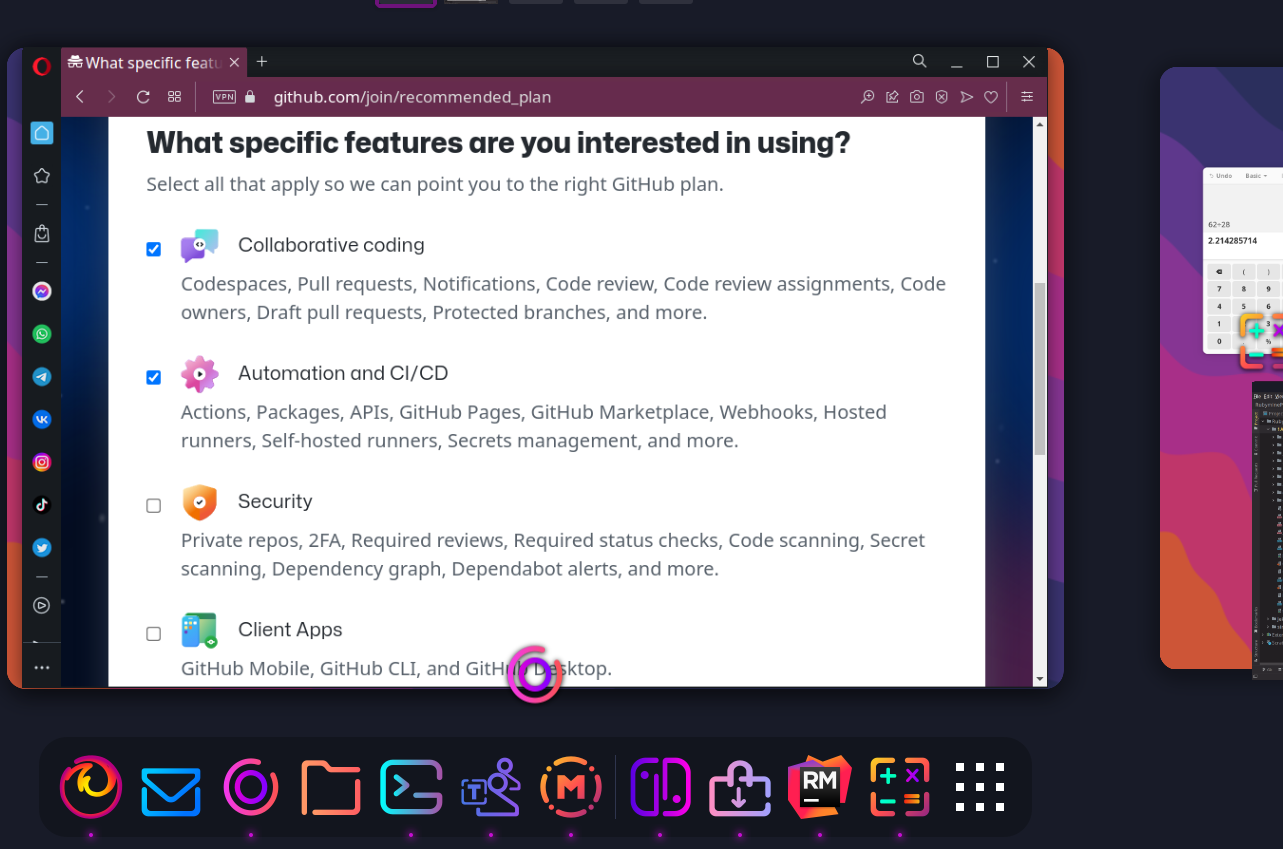1283x849 pixels.
Task: Open tab search magnifier in title bar
Action: (919, 61)
